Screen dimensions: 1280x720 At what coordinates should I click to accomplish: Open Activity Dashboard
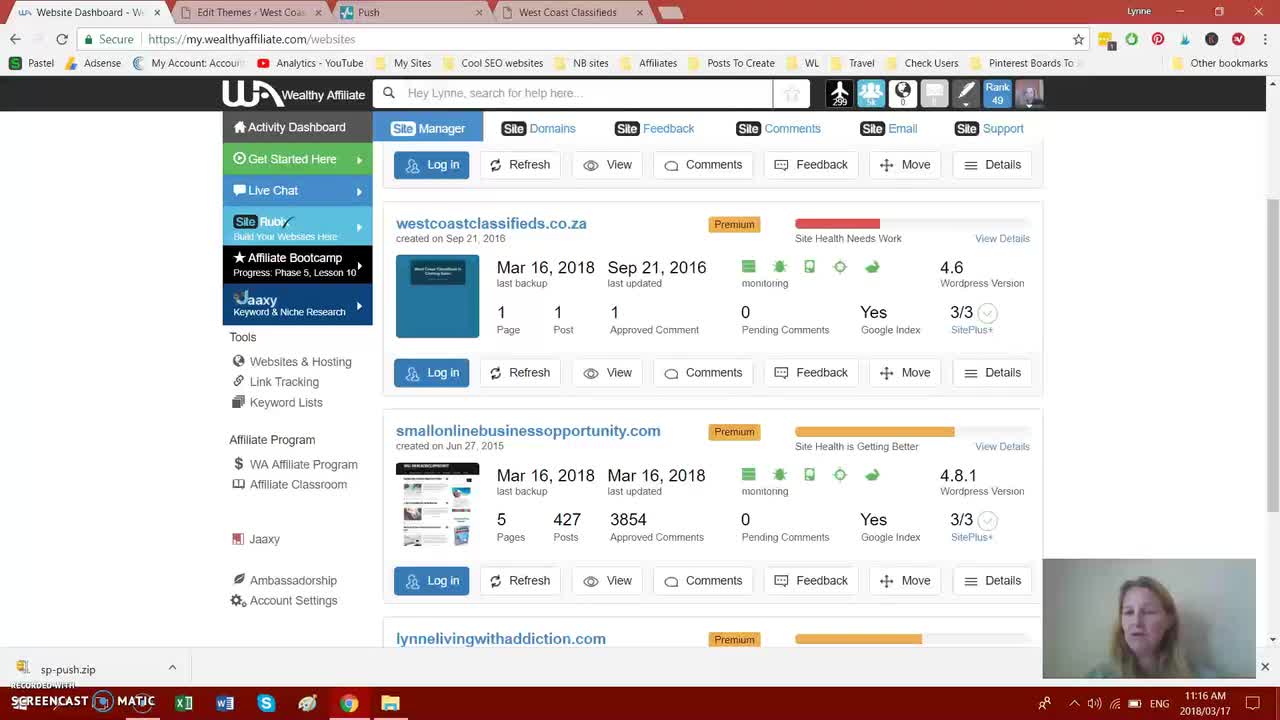click(x=297, y=127)
